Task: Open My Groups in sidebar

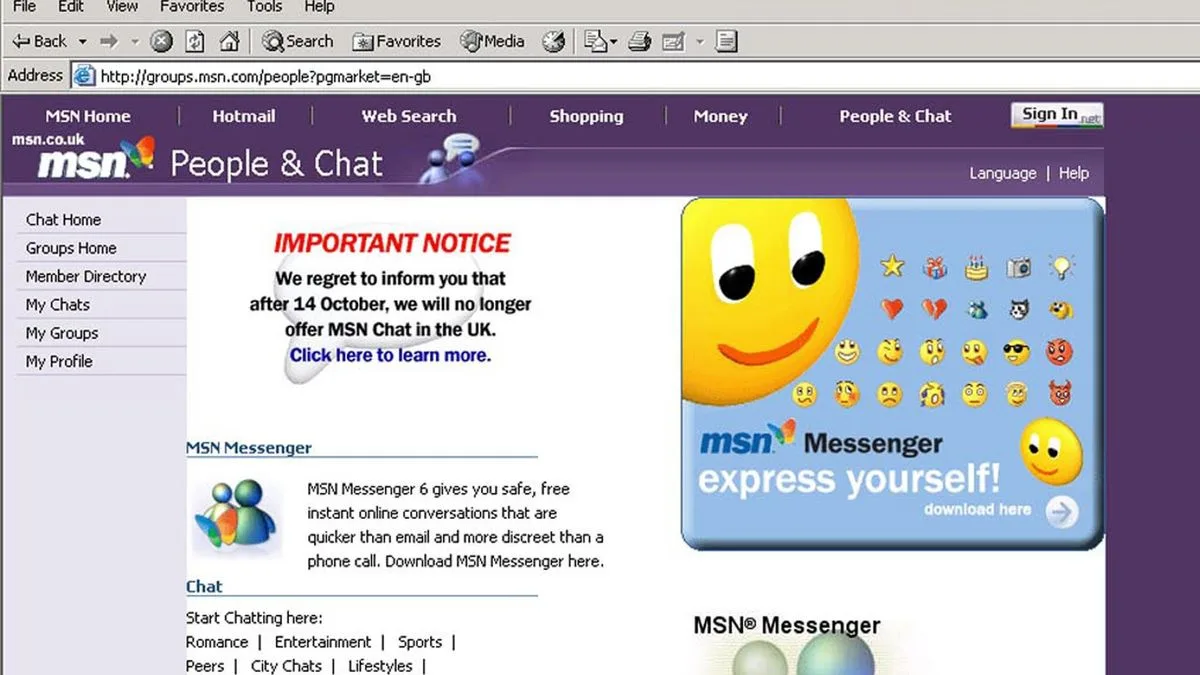Action: (62, 333)
